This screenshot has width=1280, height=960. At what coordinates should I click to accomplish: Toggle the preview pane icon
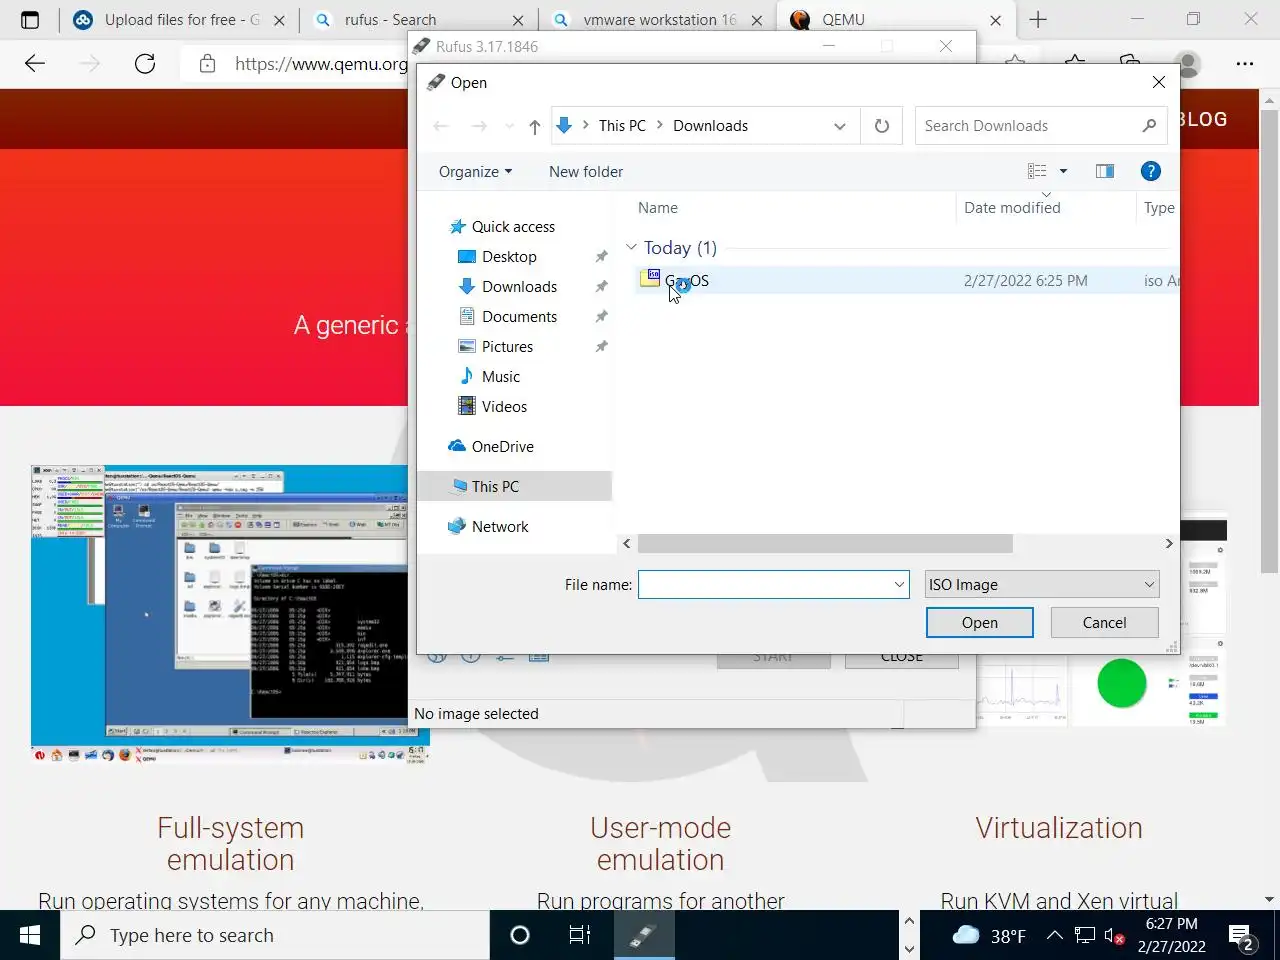[1105, 171]
